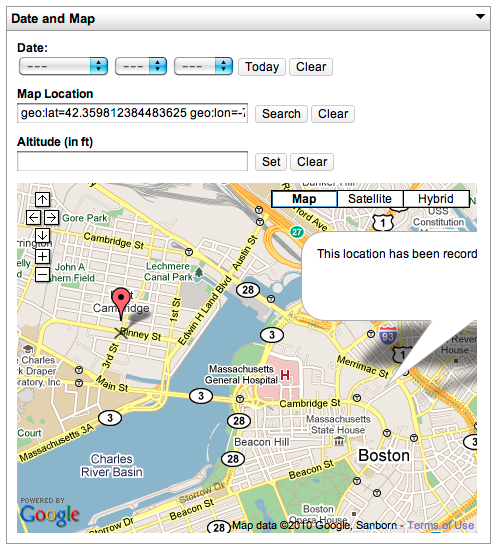Viewport: 501px width, 558px height.
Task: Click the Lechmere Canal Park tree icon
Action: coord(199,273)
